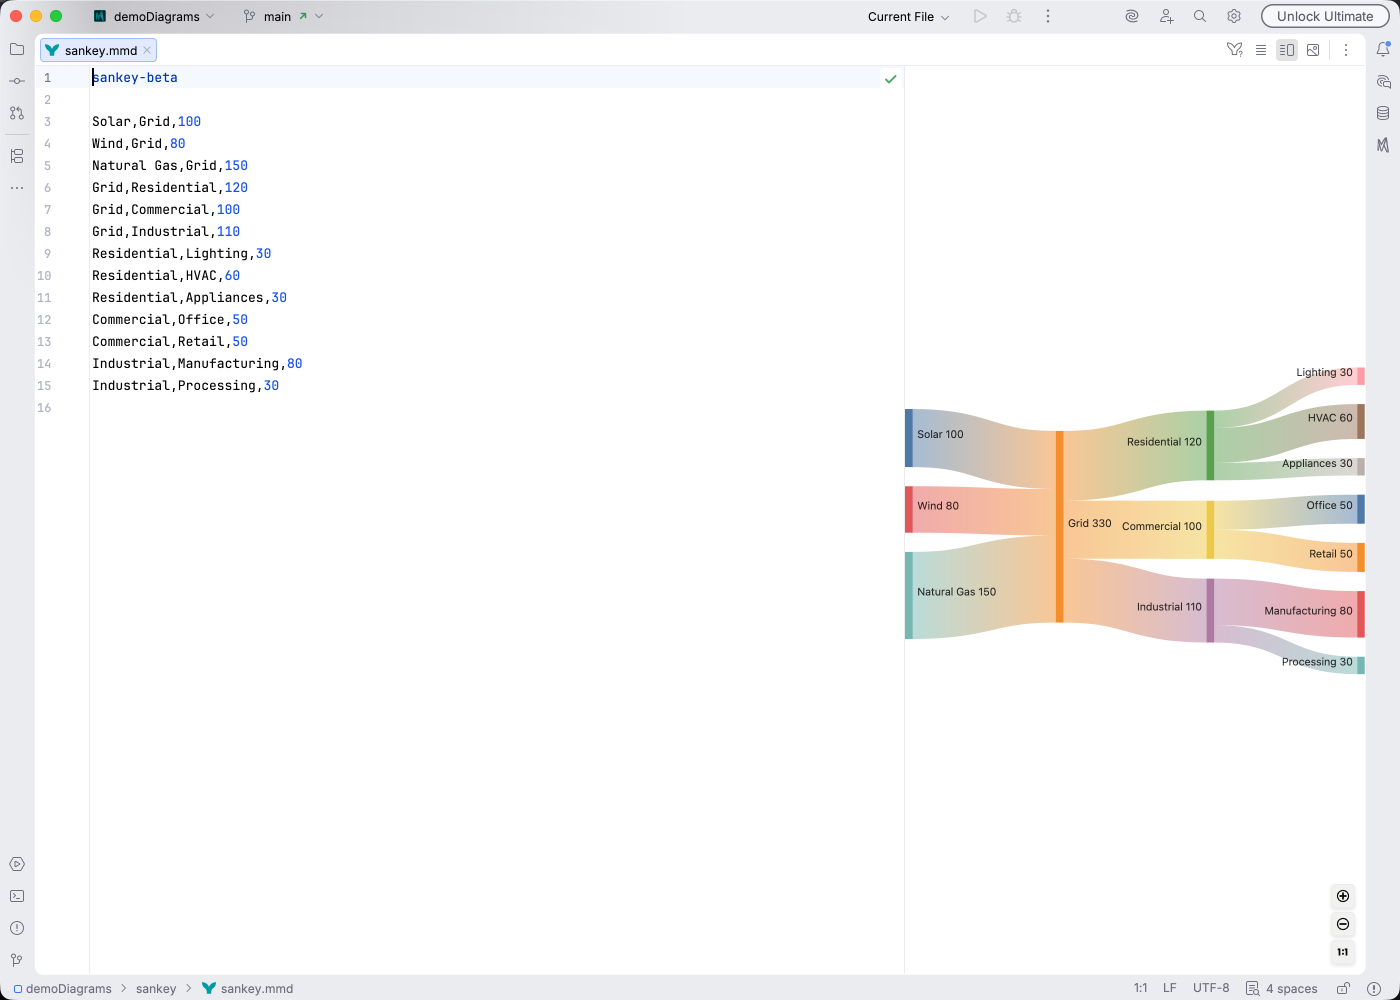
Task: Reset diagram zoom to 1:1
Action: pyautogui.click(x=1343, y=952)
